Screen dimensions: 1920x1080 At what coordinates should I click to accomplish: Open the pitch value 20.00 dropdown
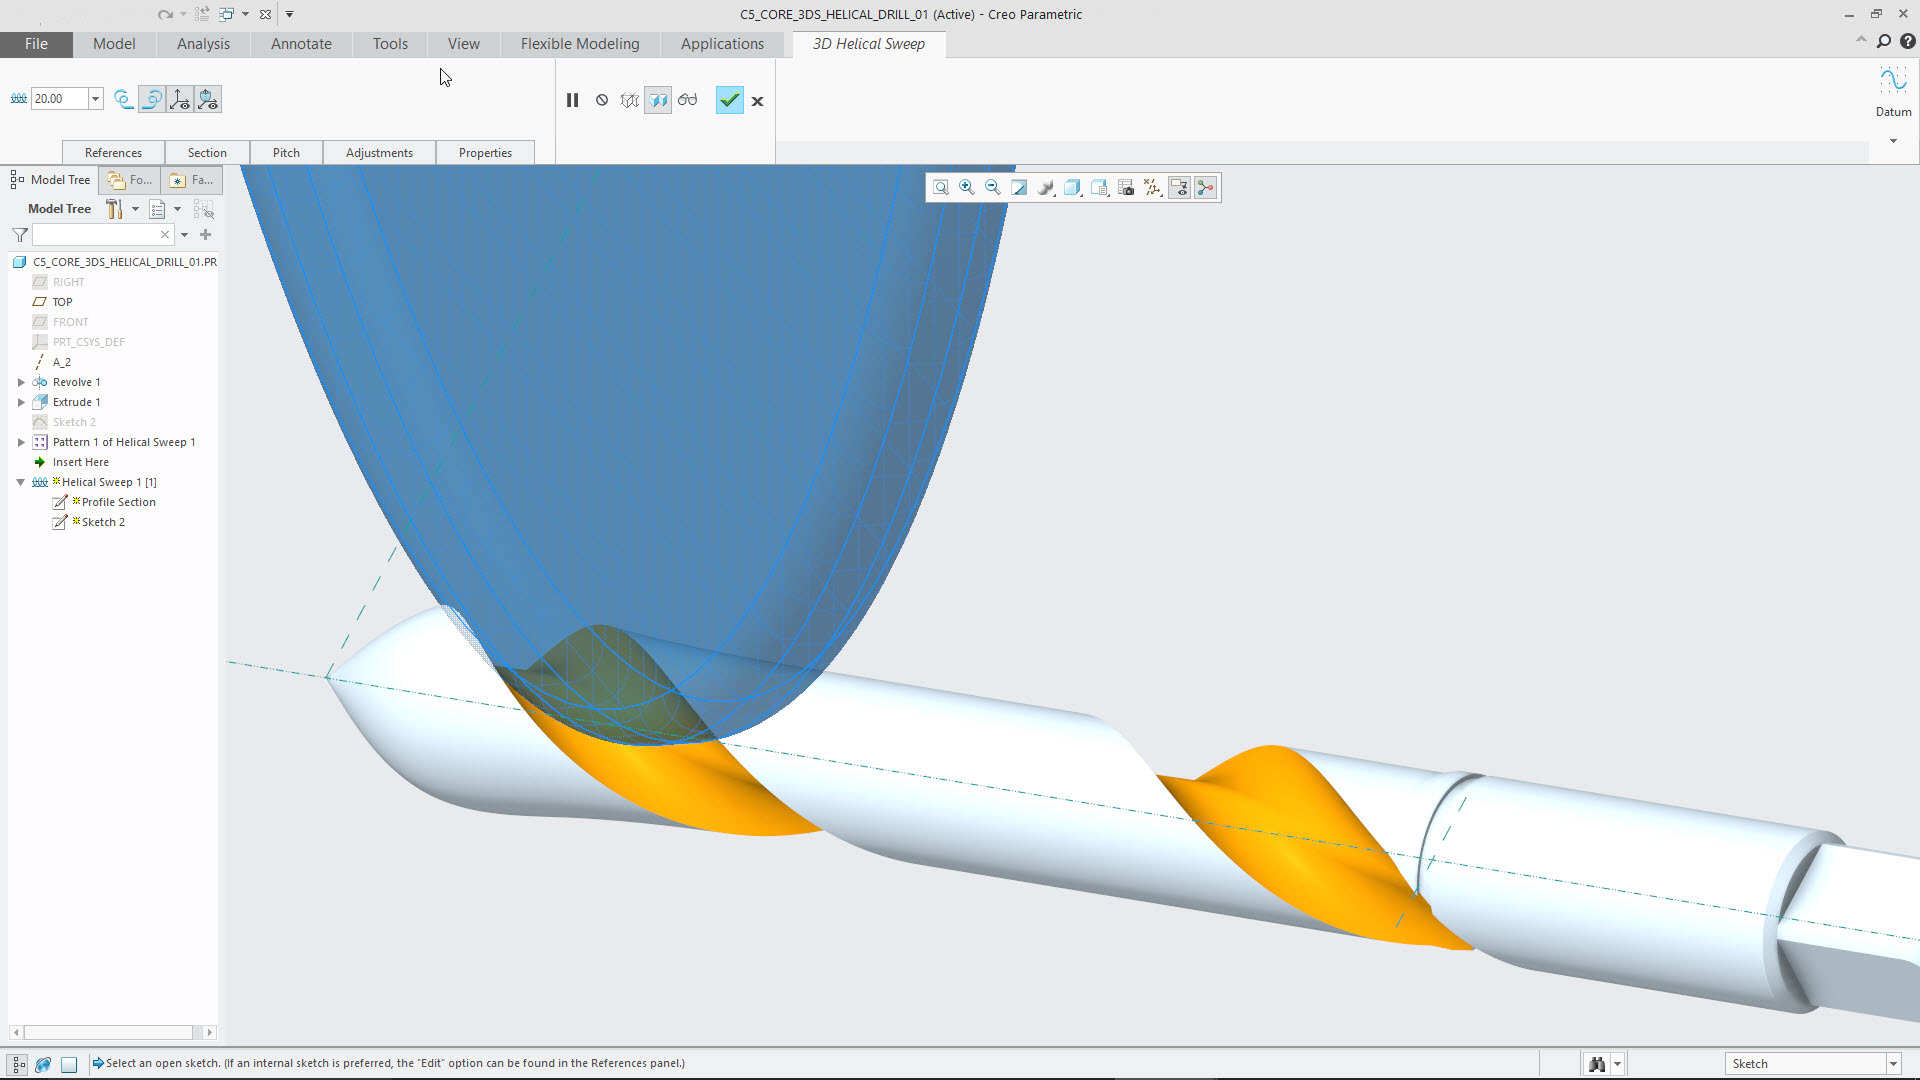coord(95,99)
